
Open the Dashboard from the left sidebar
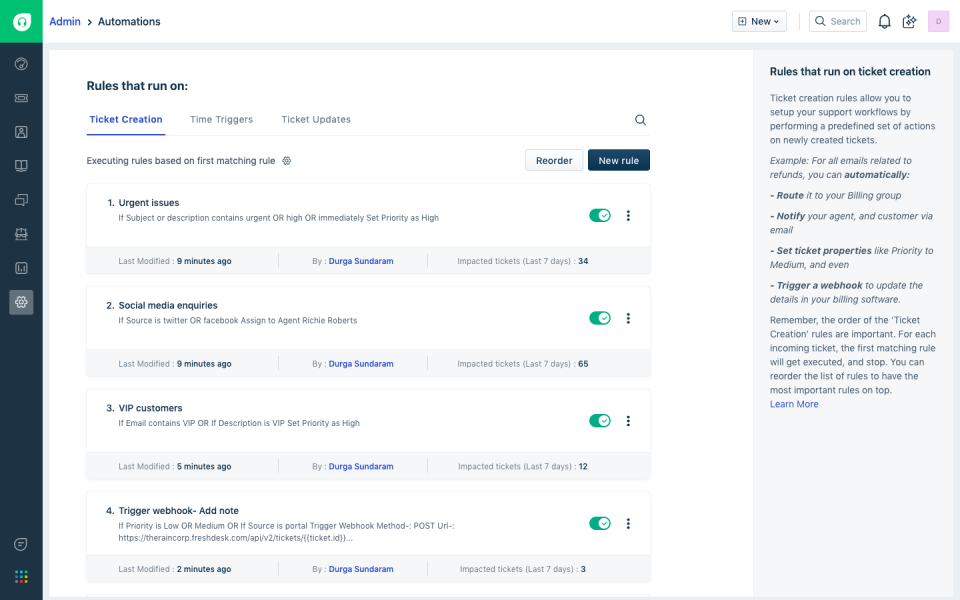tap(21, 63)
